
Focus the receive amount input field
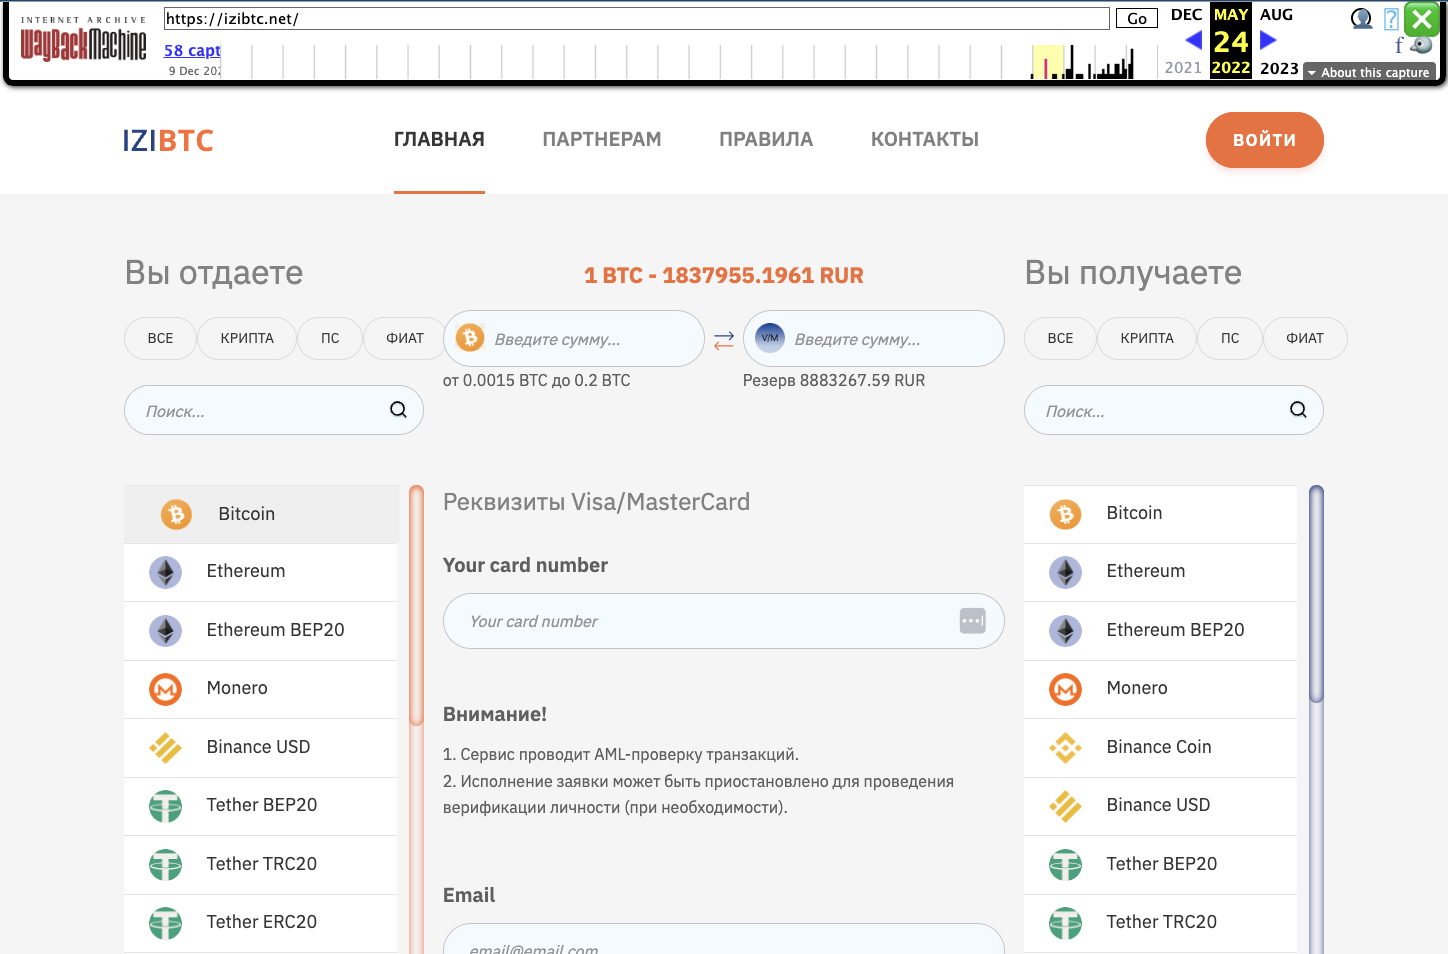click(x=874, y=338)
